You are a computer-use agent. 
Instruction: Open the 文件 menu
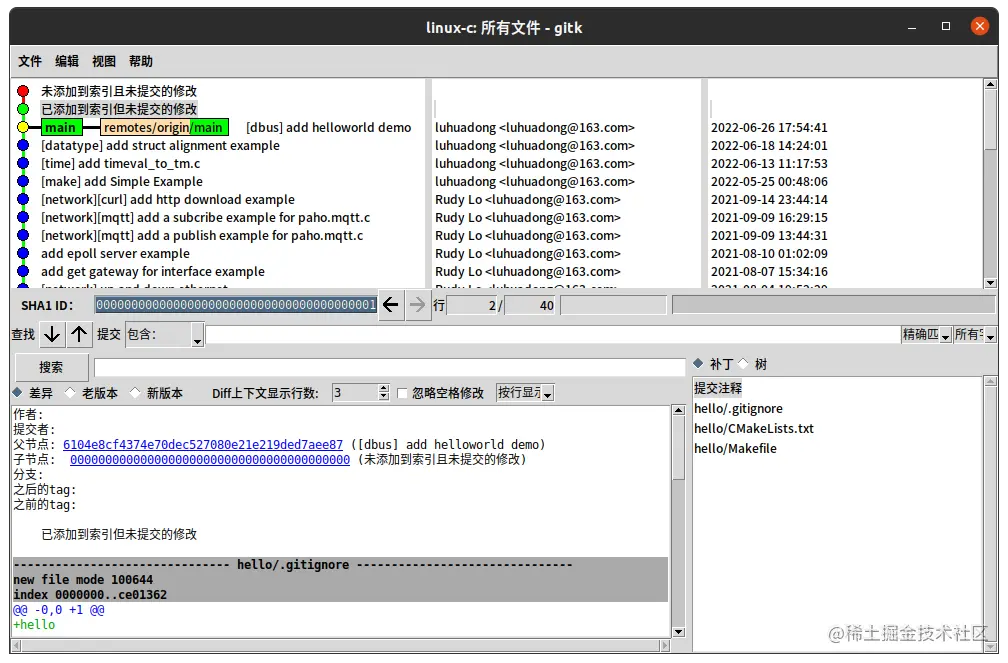click(x=30, y=61)
